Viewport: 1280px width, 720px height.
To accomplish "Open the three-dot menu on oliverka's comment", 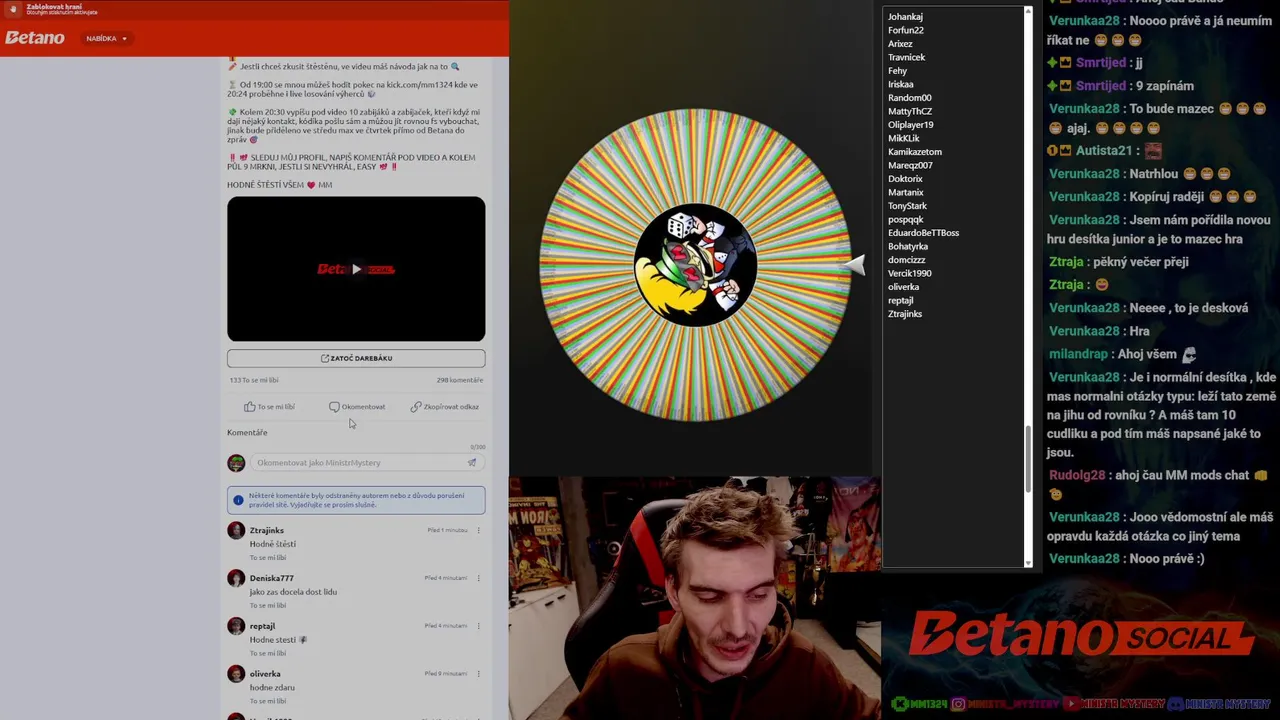I will [x=478, y=674].
